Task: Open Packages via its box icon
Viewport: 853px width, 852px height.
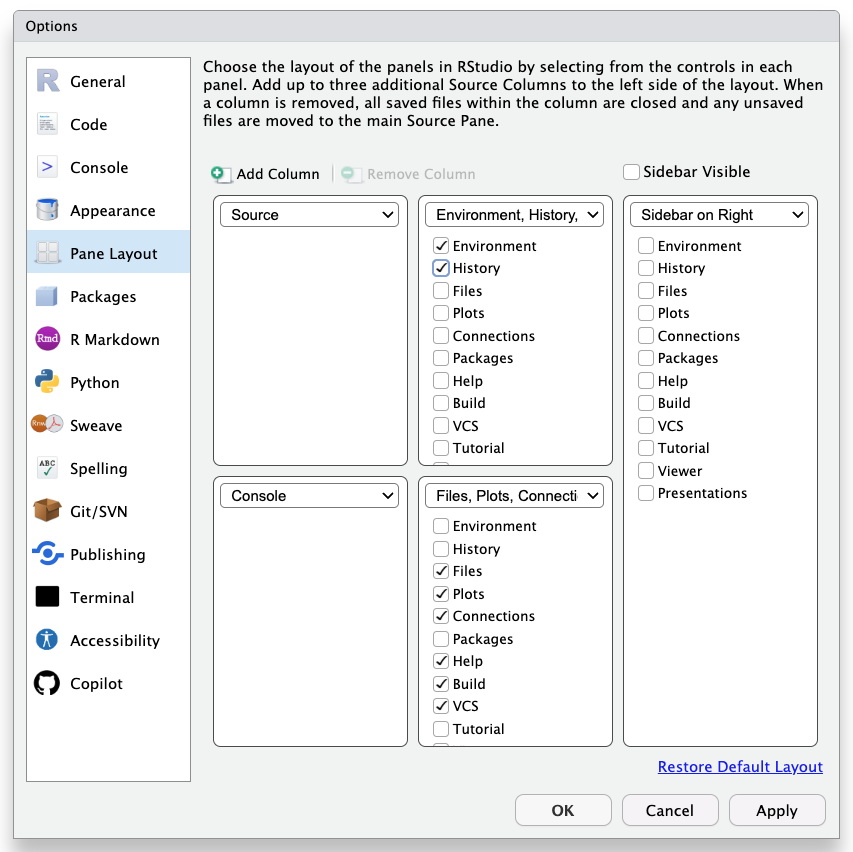Action: (47, 296)
